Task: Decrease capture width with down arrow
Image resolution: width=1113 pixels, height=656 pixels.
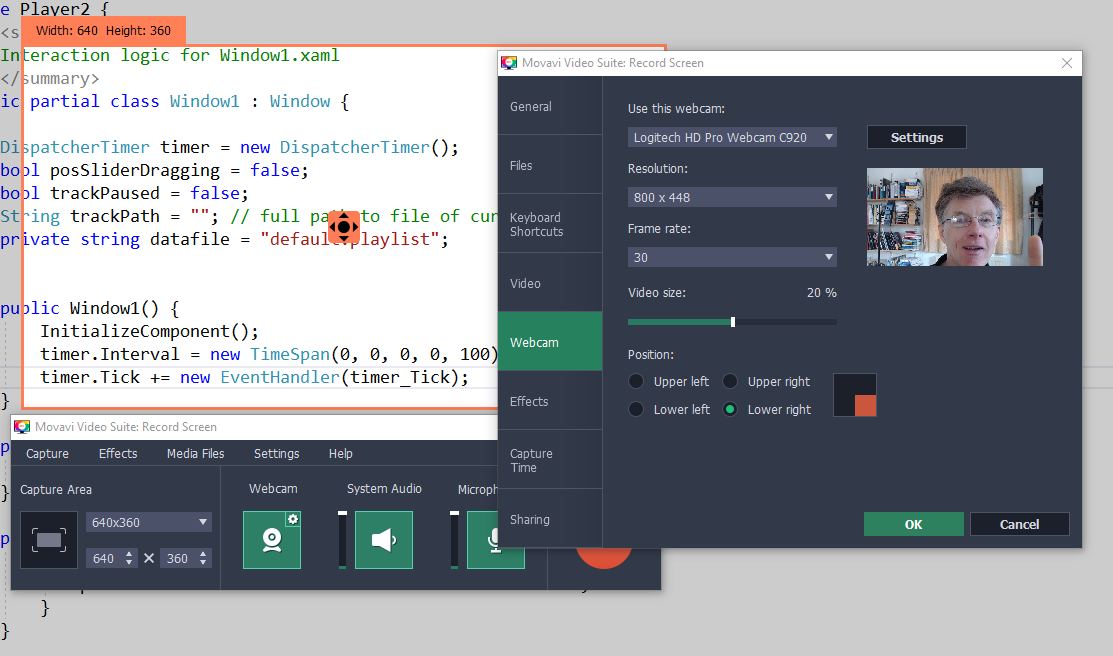Action: pyautogui.click(x=128, y=562)
